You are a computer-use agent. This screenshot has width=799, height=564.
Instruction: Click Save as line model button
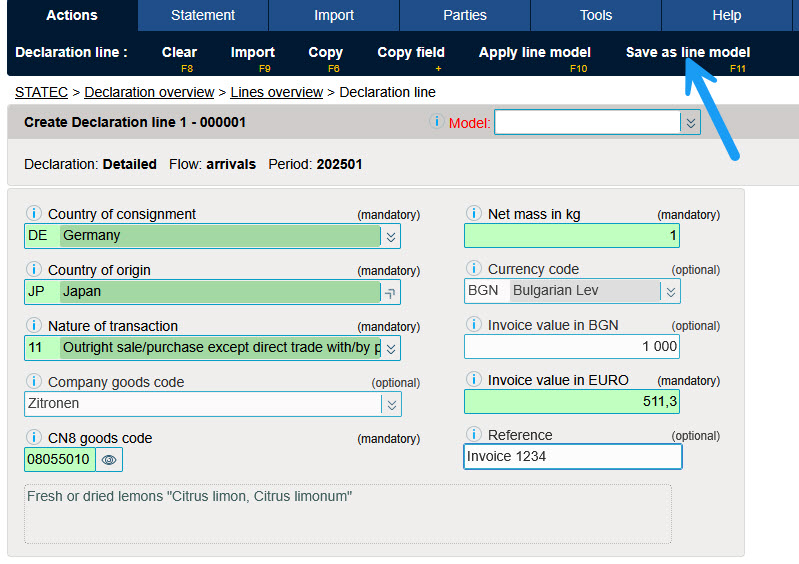coord(687,53)
